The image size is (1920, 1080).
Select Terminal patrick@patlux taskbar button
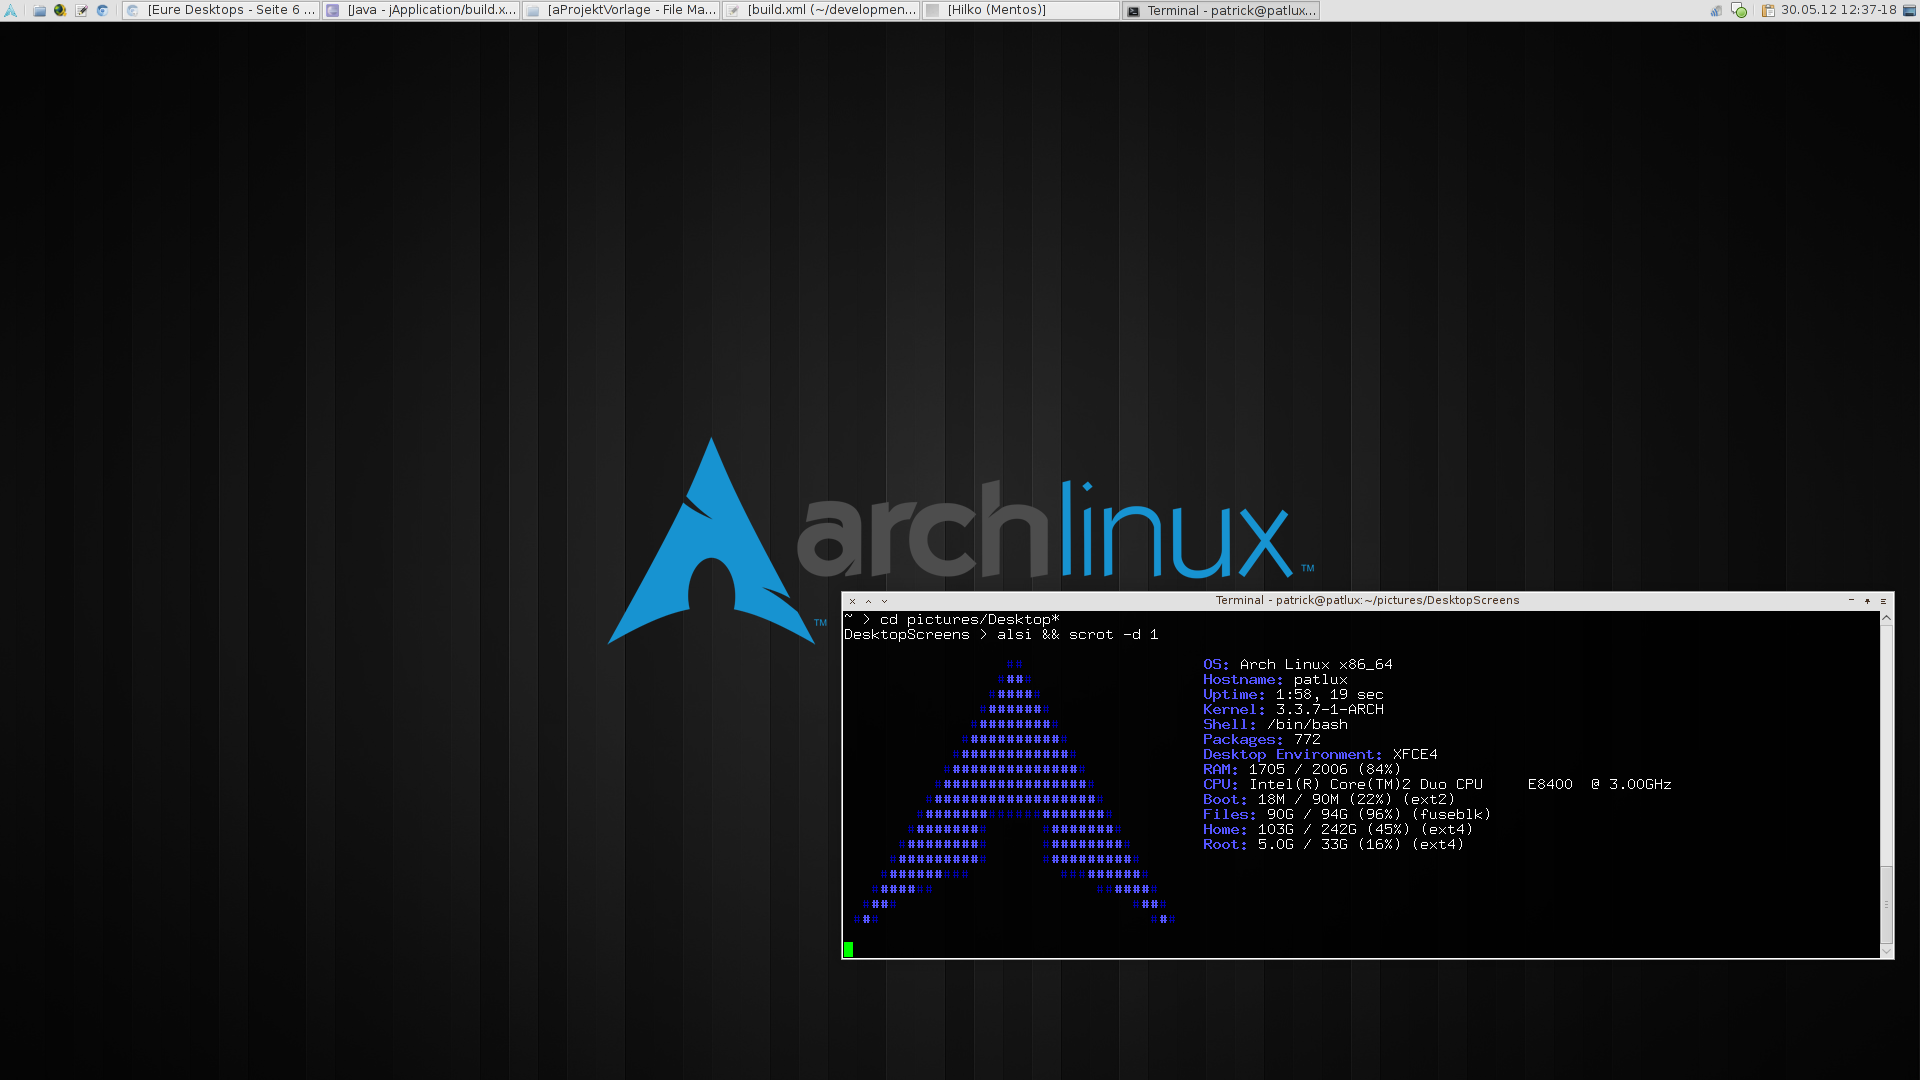tap(1221, 10)
